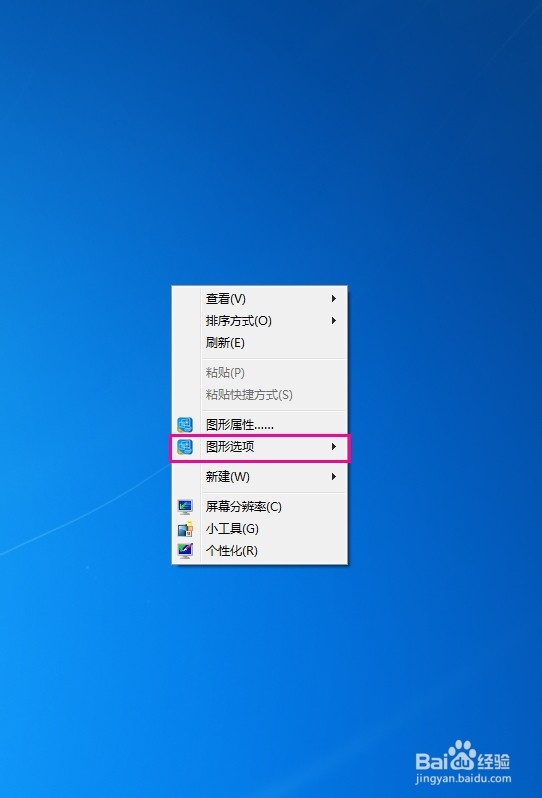This screenshot has width=542, height=798.
Task: Expand the submenu arrow of 查看(V)
Action: [334, 299]
